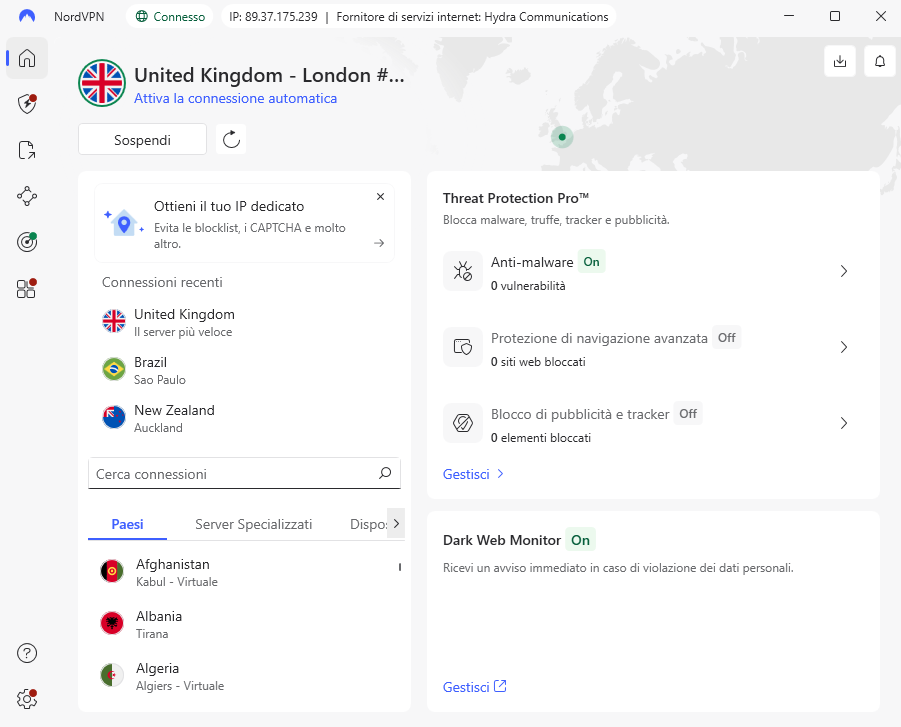Viewport: 901px width, 727px height.
Task: Toggle Protezione di navigazione avanzata Off badge
Action: [726, 338]
